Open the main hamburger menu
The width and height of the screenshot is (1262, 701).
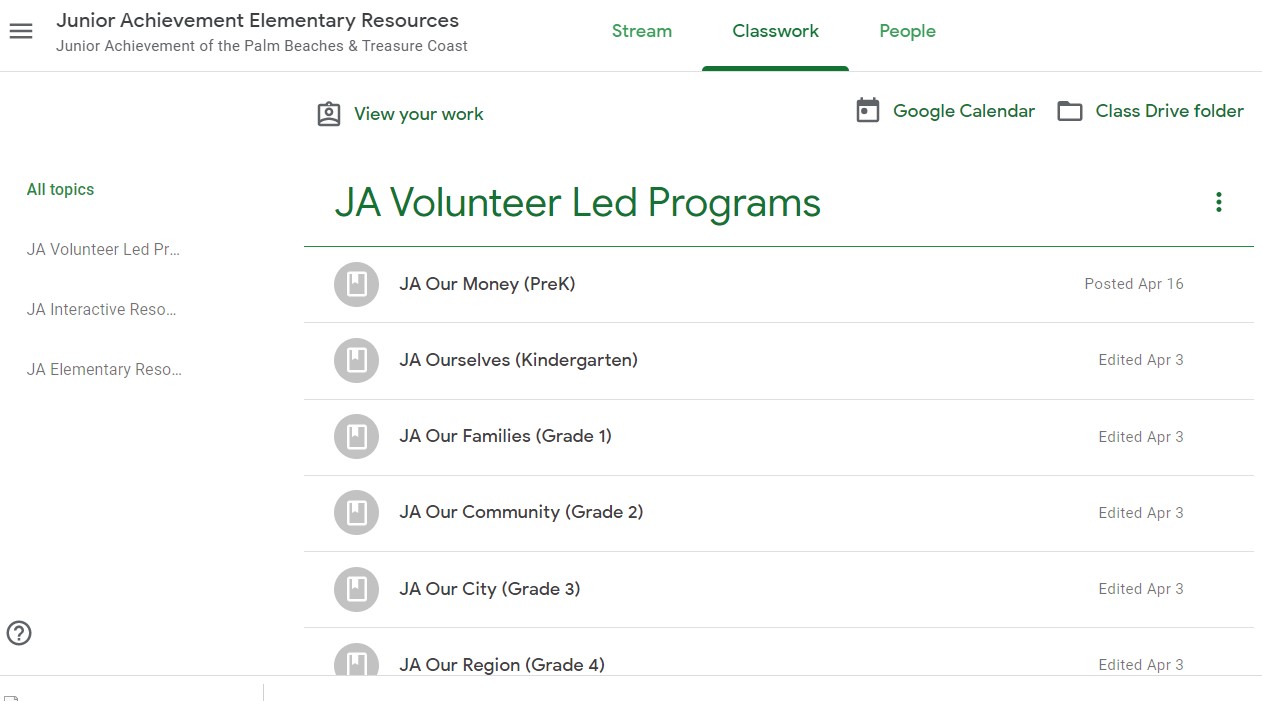pos(21,31)
